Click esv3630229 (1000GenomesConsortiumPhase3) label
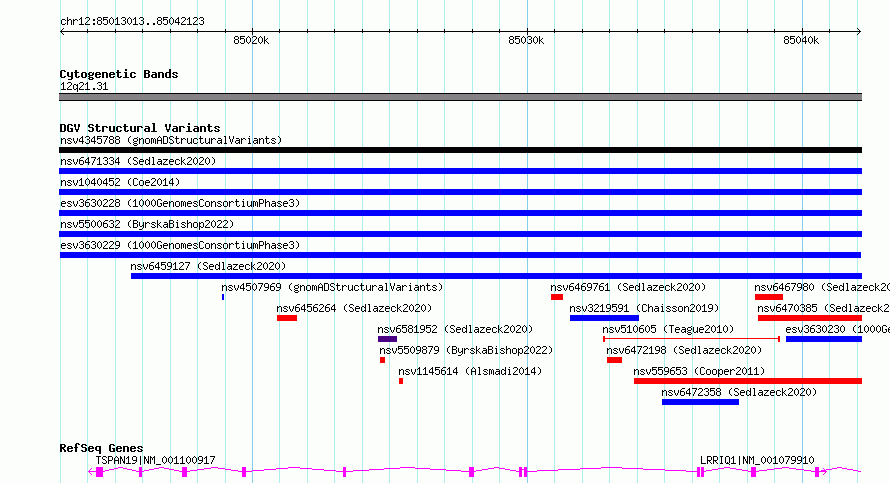Viewport: 890px width, 483px height. tap(180, 245)
